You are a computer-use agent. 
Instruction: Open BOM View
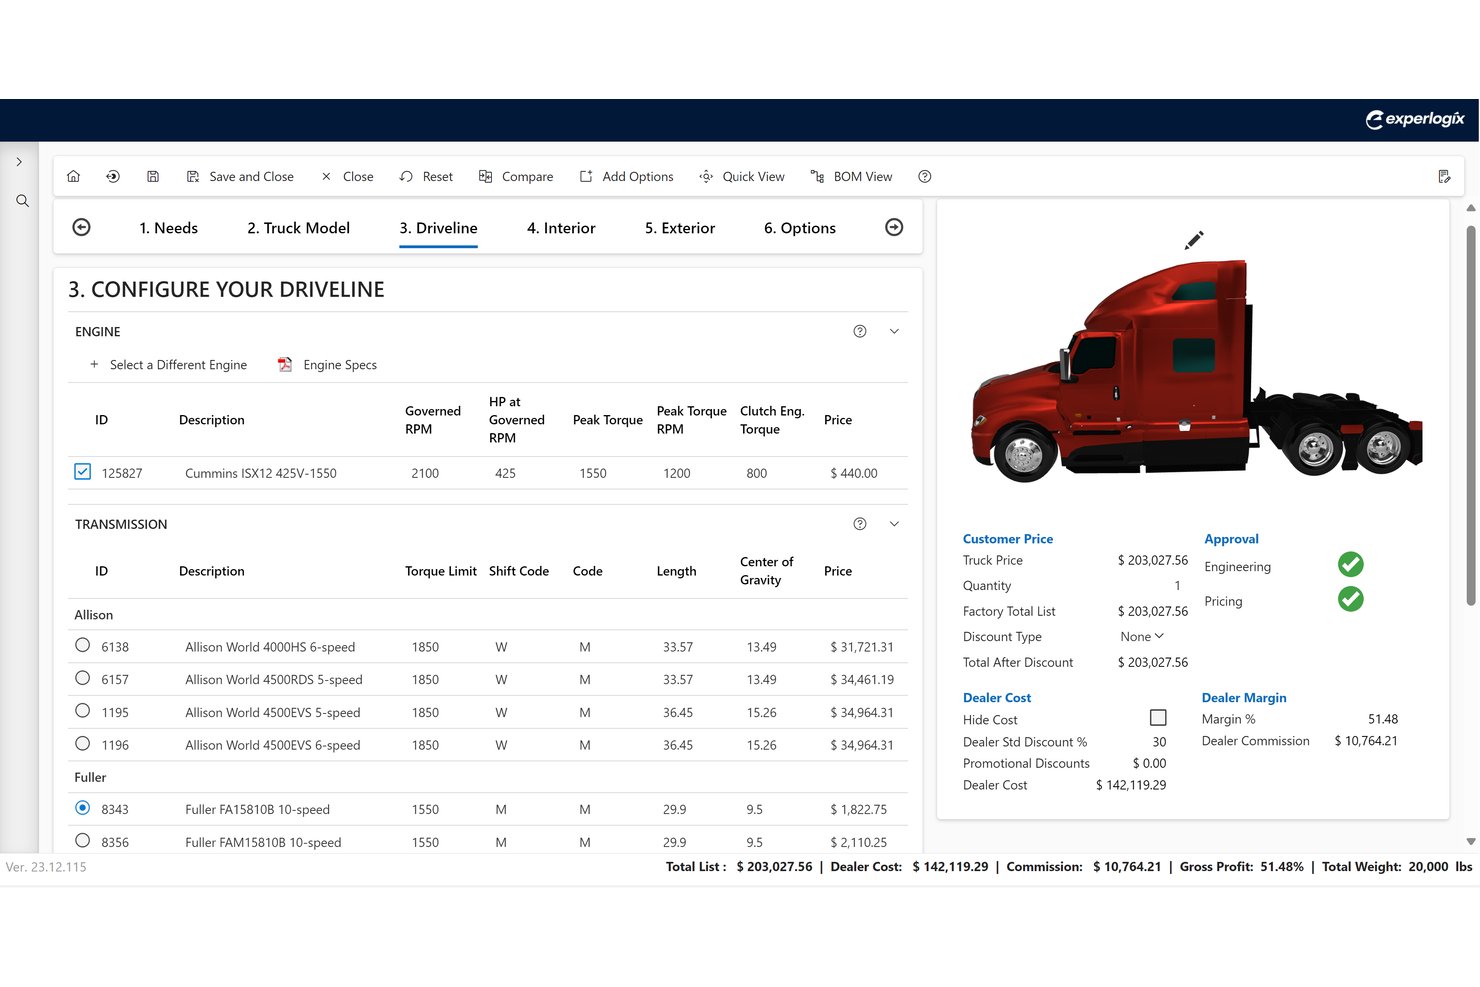coord(851,177)
